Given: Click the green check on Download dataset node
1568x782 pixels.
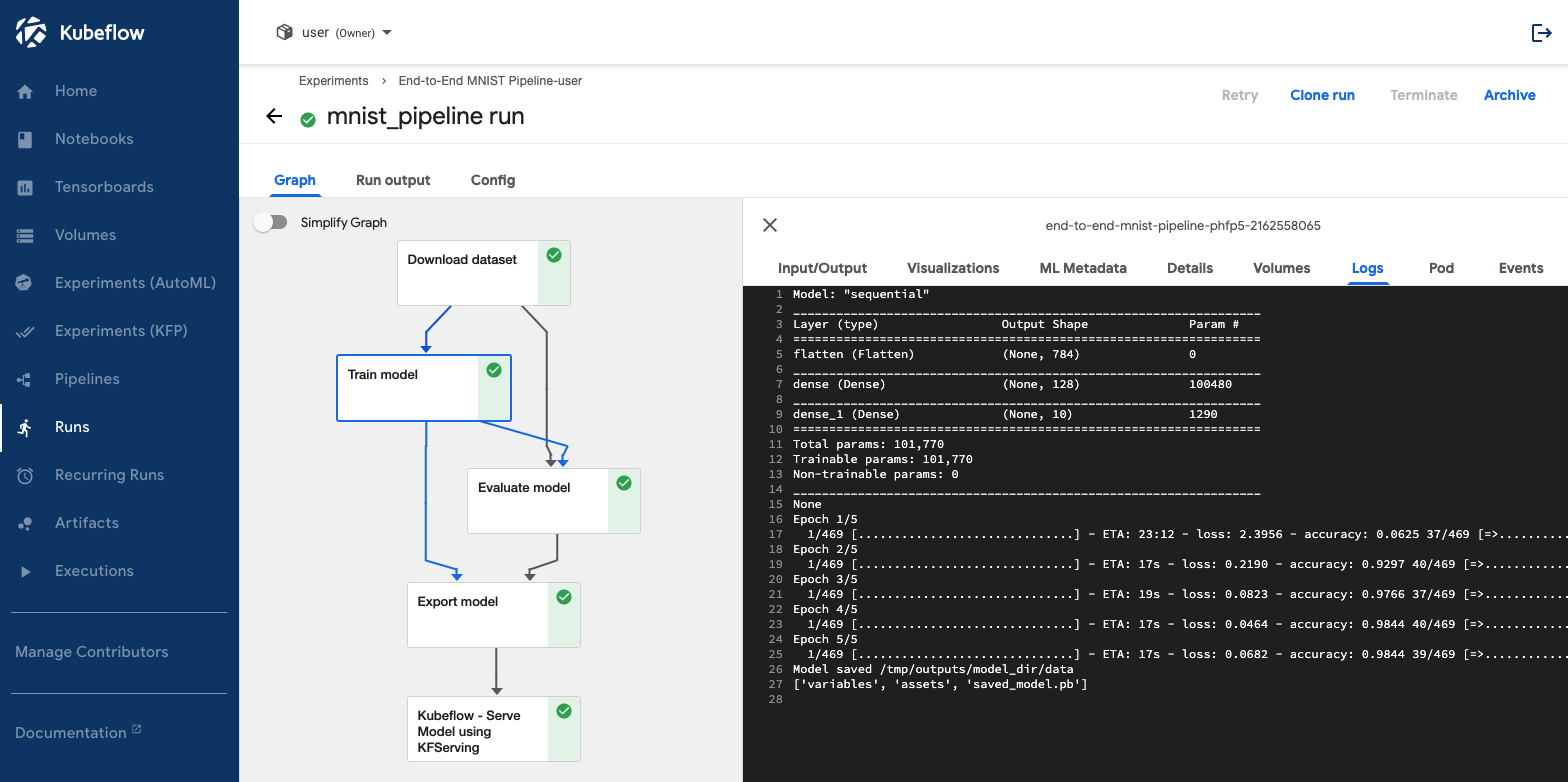Looking at the screenshot, I should pos(554,255).
